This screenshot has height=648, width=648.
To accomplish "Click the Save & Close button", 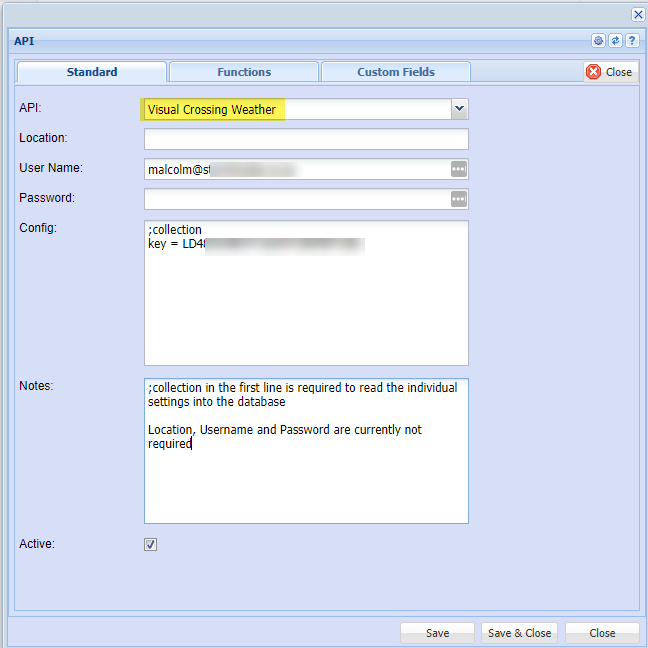I will click(x=519, y=633).
